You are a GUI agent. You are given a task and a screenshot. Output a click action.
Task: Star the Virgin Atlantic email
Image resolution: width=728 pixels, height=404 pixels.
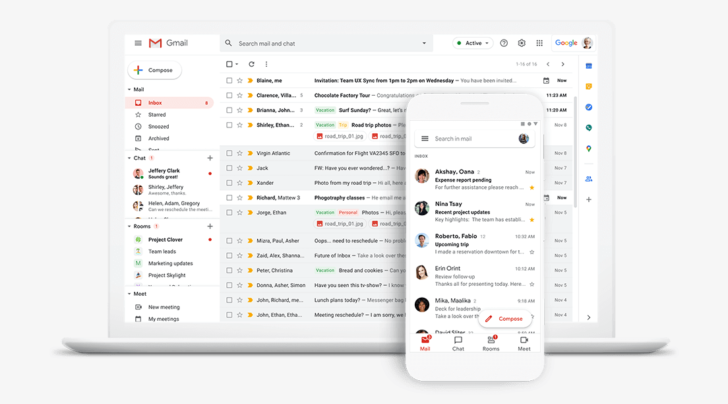click(240, 153)
